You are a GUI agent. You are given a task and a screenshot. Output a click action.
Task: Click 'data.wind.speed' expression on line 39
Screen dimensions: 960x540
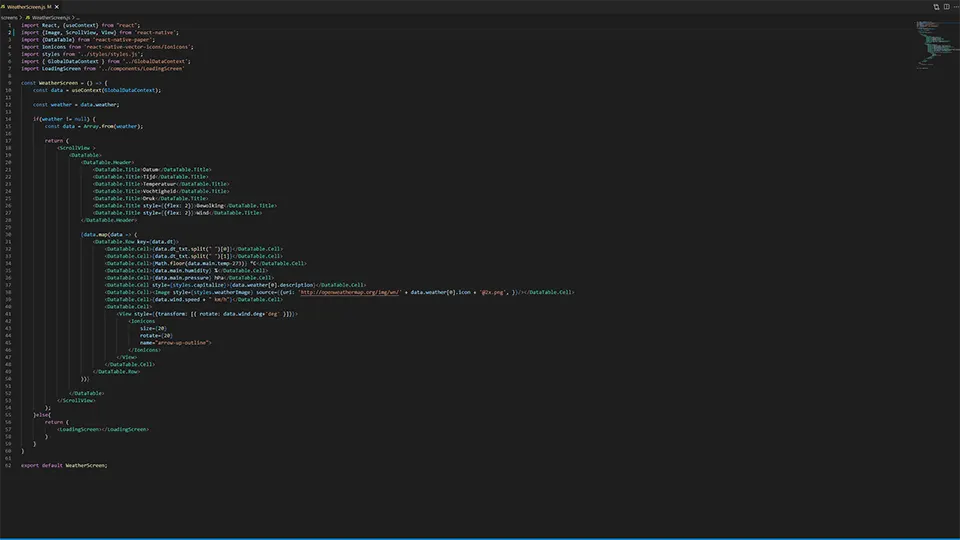click(178, 299)
